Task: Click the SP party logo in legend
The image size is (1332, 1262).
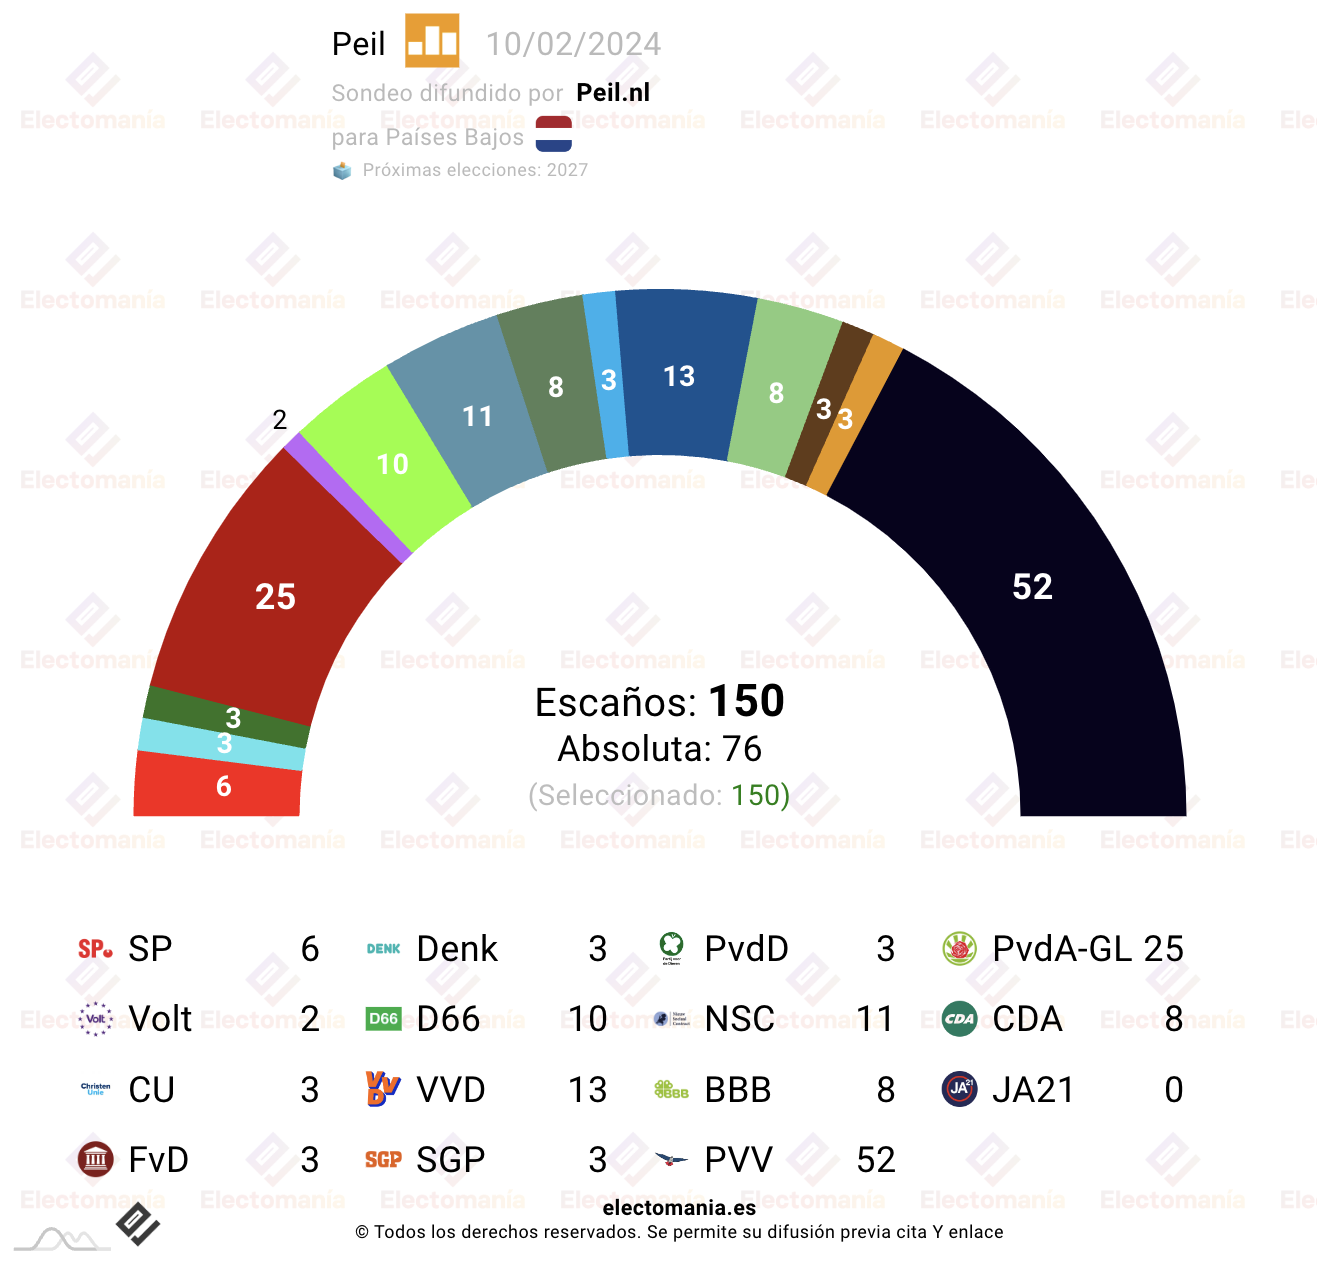Action: point(96,949)
